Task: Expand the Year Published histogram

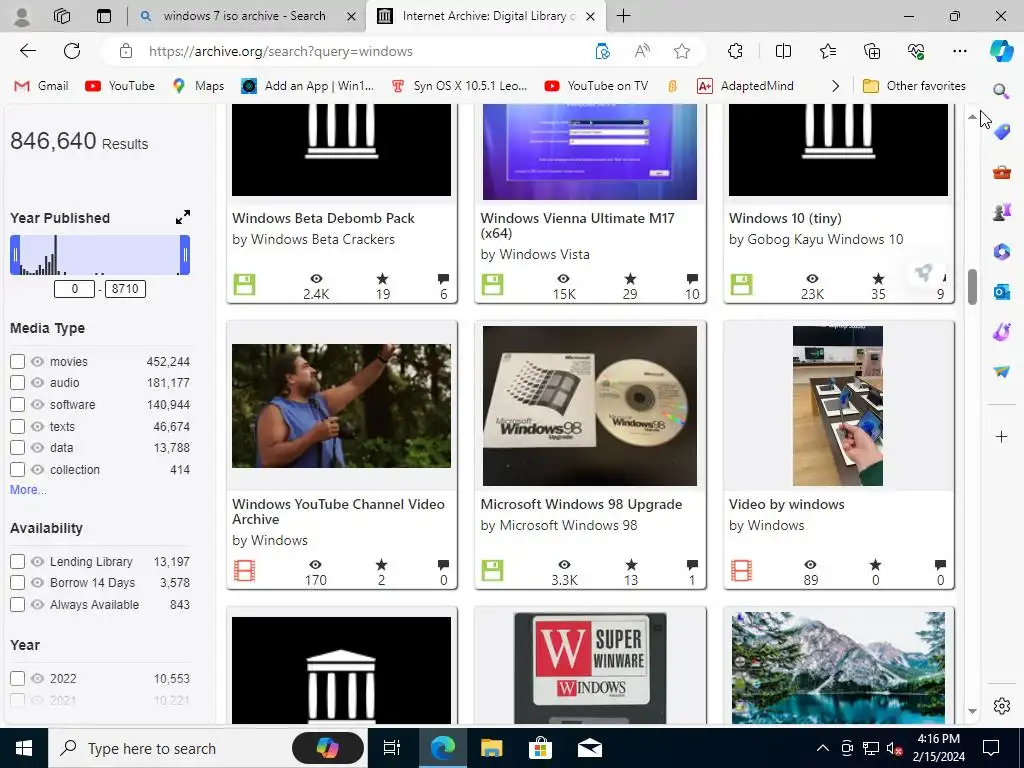Action: coord(183,217)
